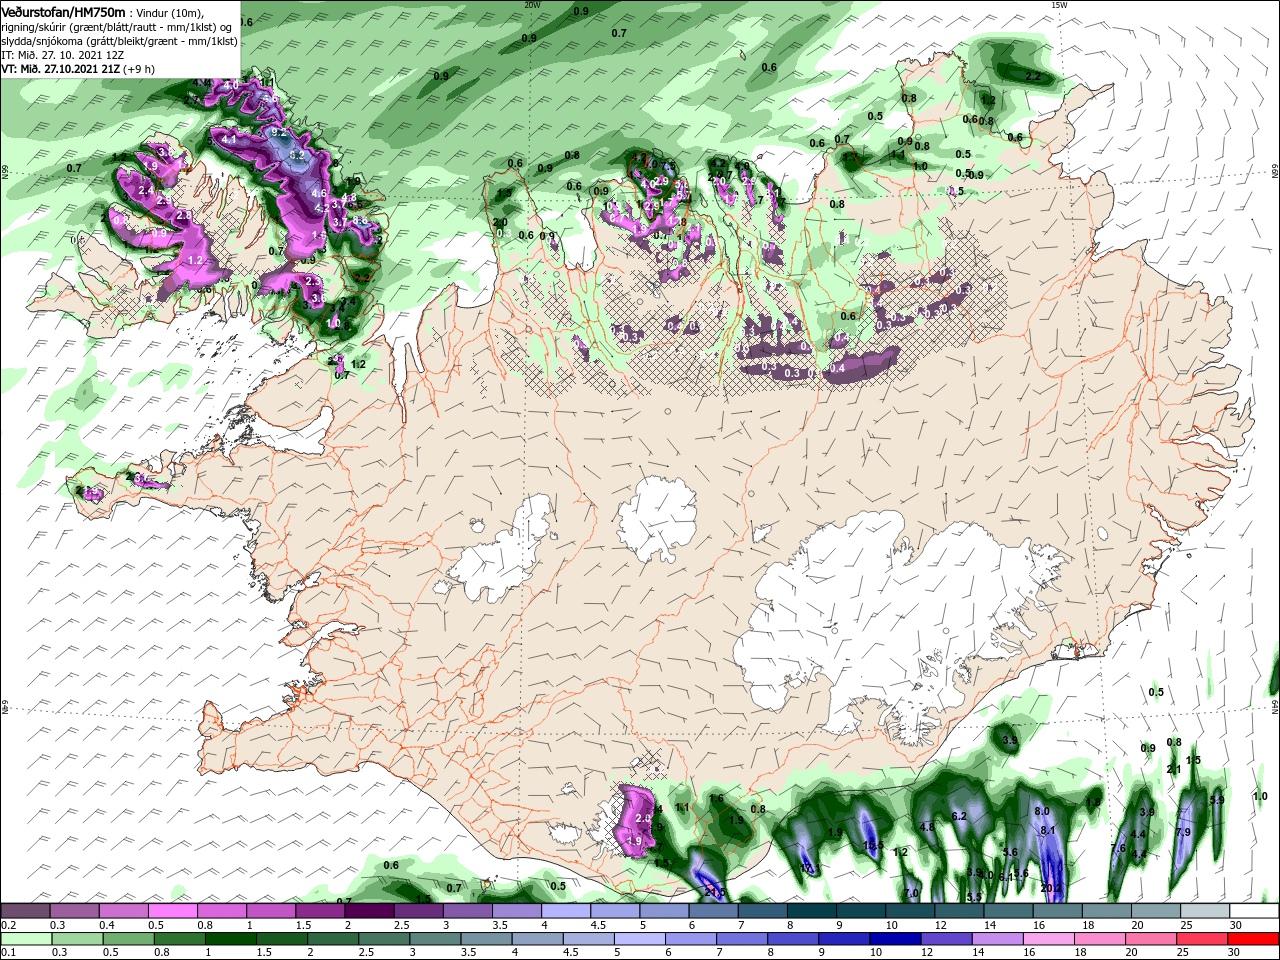This screenshot has width=1280, height=960.
Task: Pick the dark green 1 swatch in rain legend
Action: pos(231,939)
